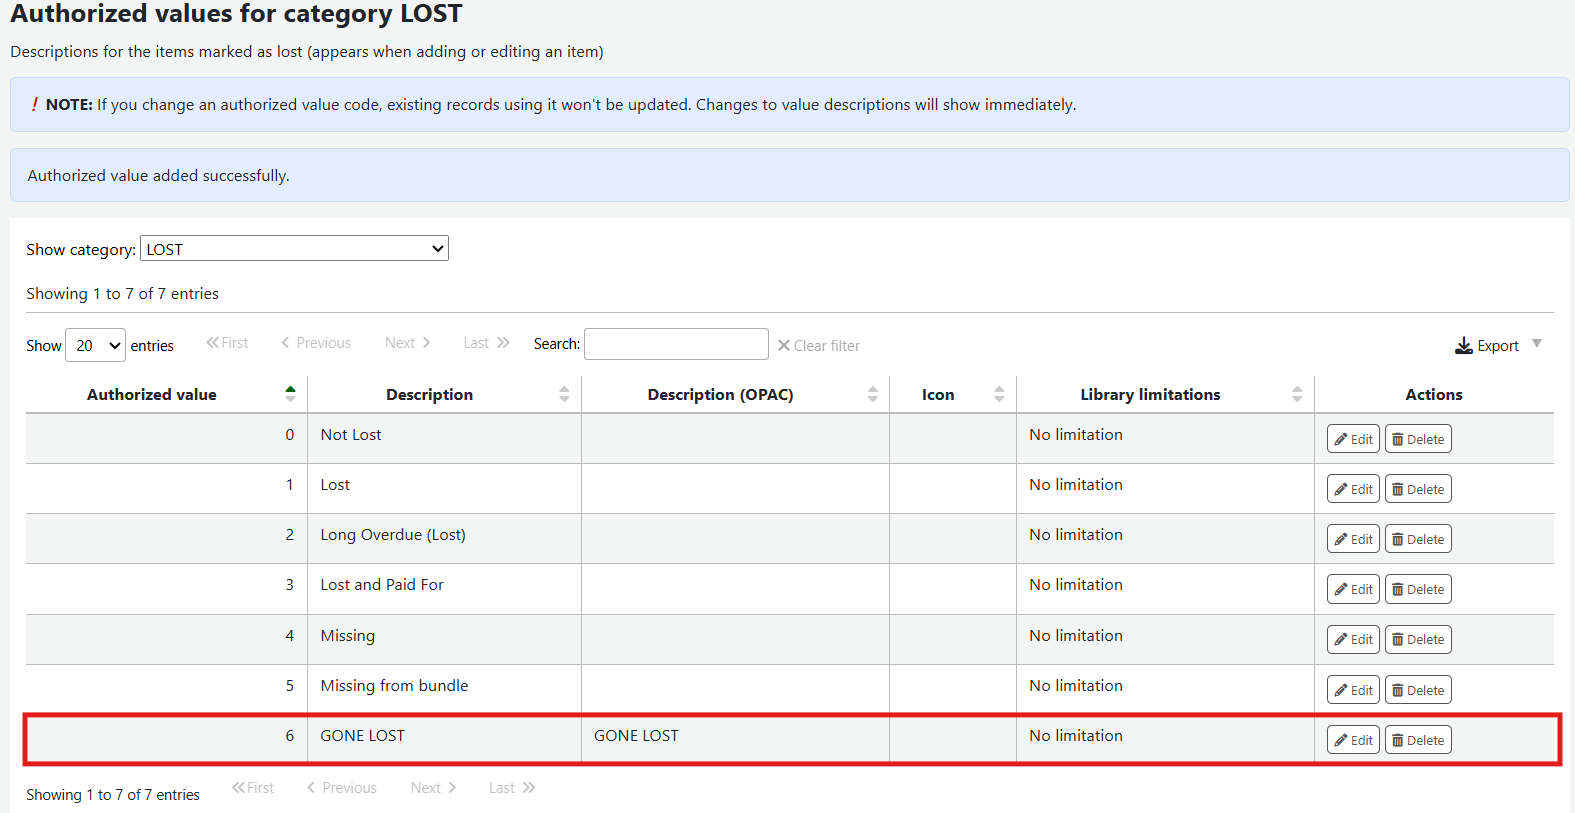Delete the GONE LOST authorized value

click(1417, 740)
